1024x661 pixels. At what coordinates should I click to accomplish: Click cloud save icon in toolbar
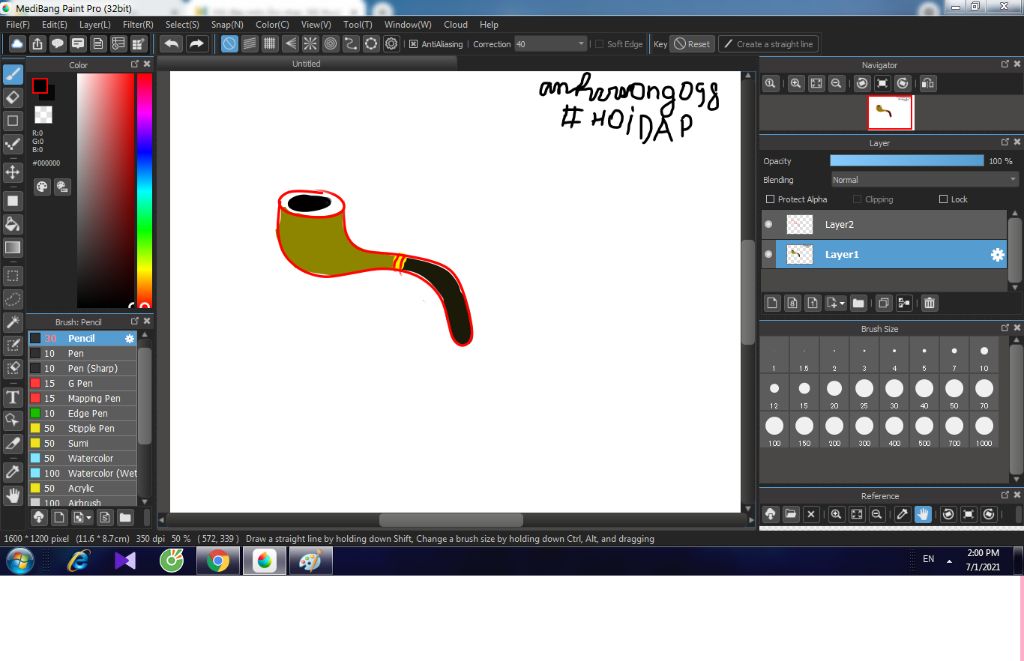coord(17,44)
